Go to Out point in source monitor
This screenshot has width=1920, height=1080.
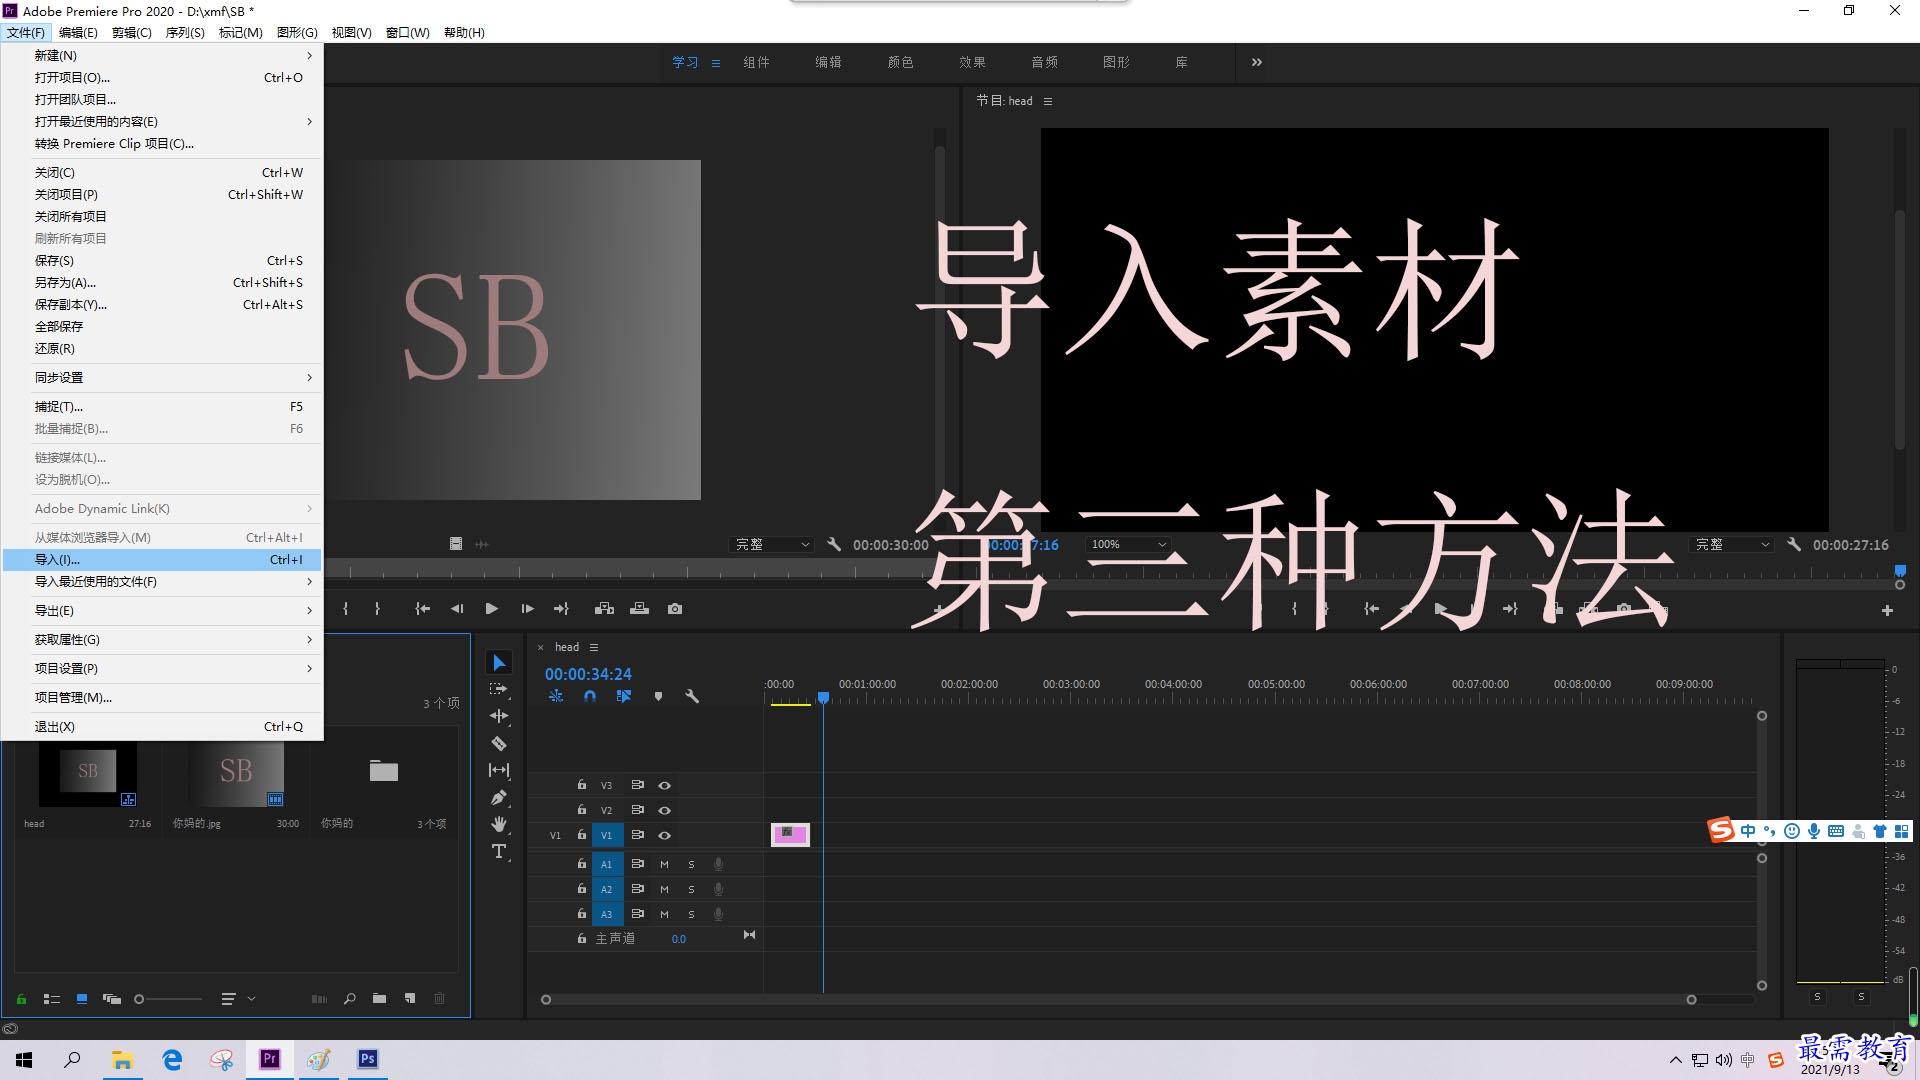click(561, 608)
